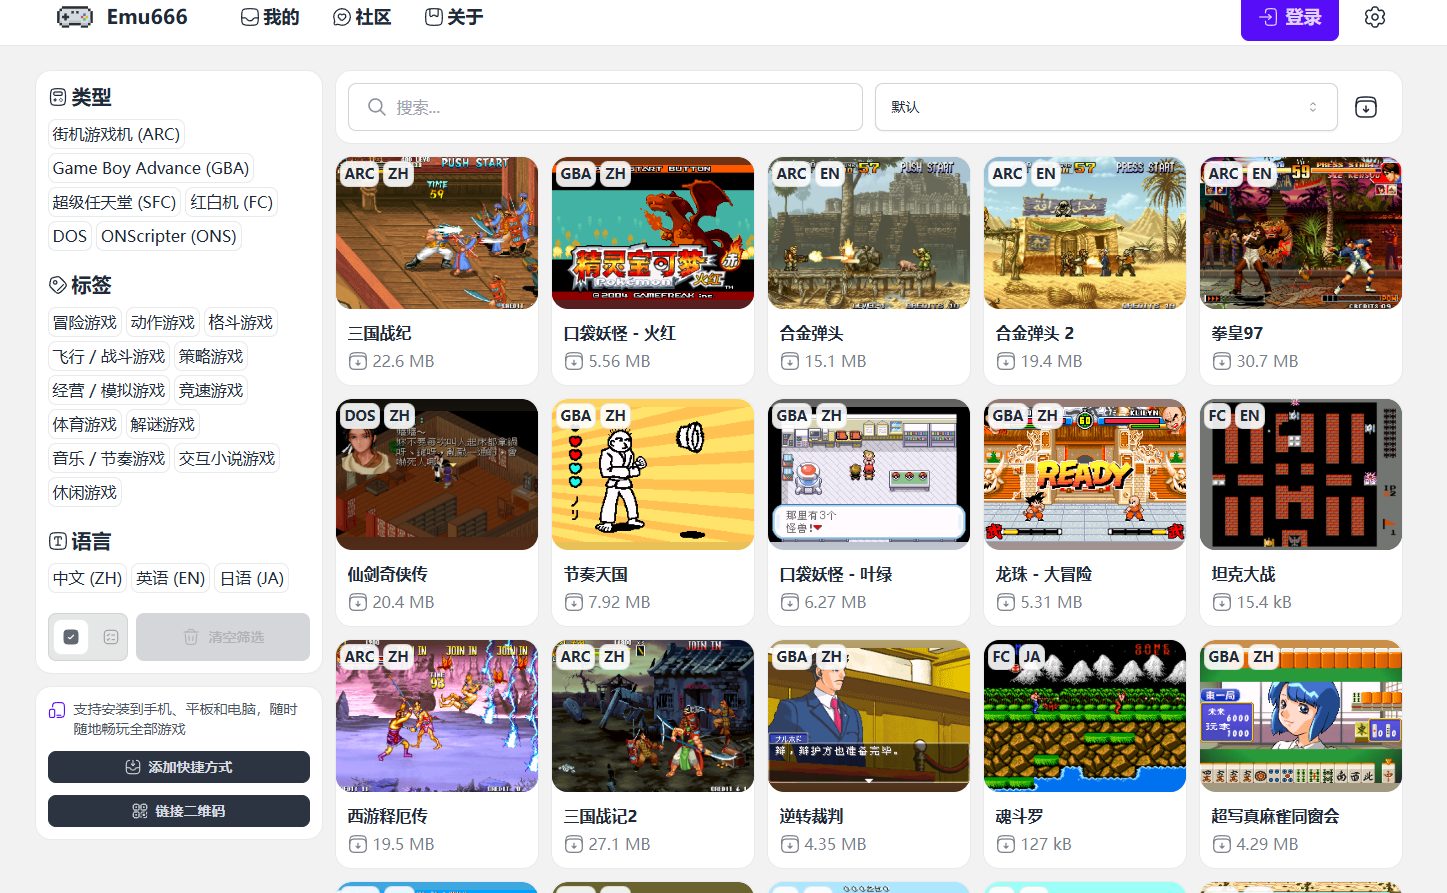Click download icon for 合金弹头 2
Screen dimensions: 1447x893
click(x=1005, y=362)
